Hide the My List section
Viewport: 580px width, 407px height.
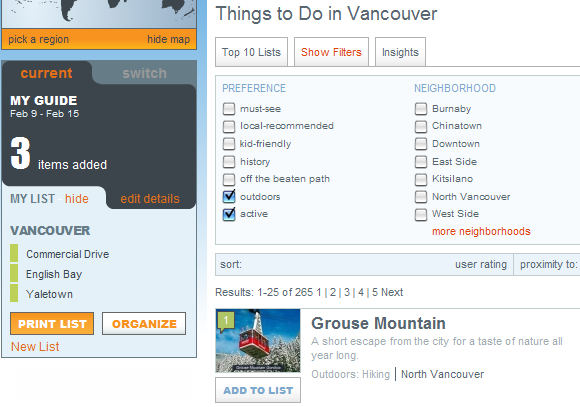77,199
